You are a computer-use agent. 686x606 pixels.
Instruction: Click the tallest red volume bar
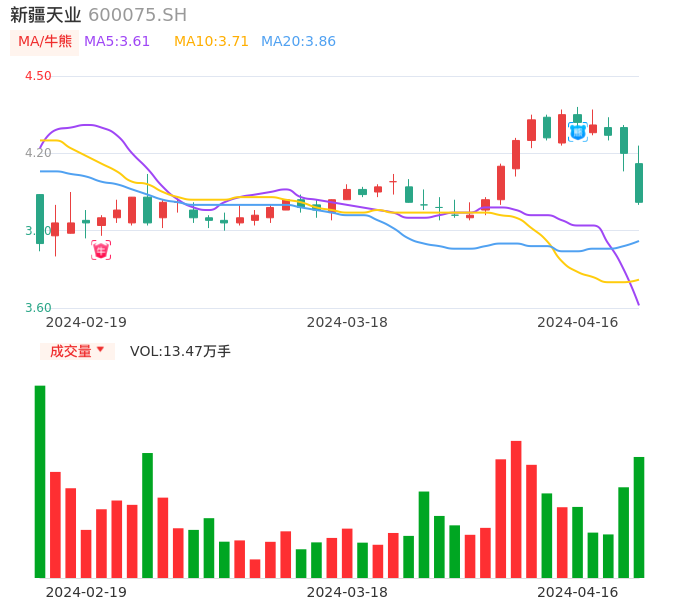[516, 509]
